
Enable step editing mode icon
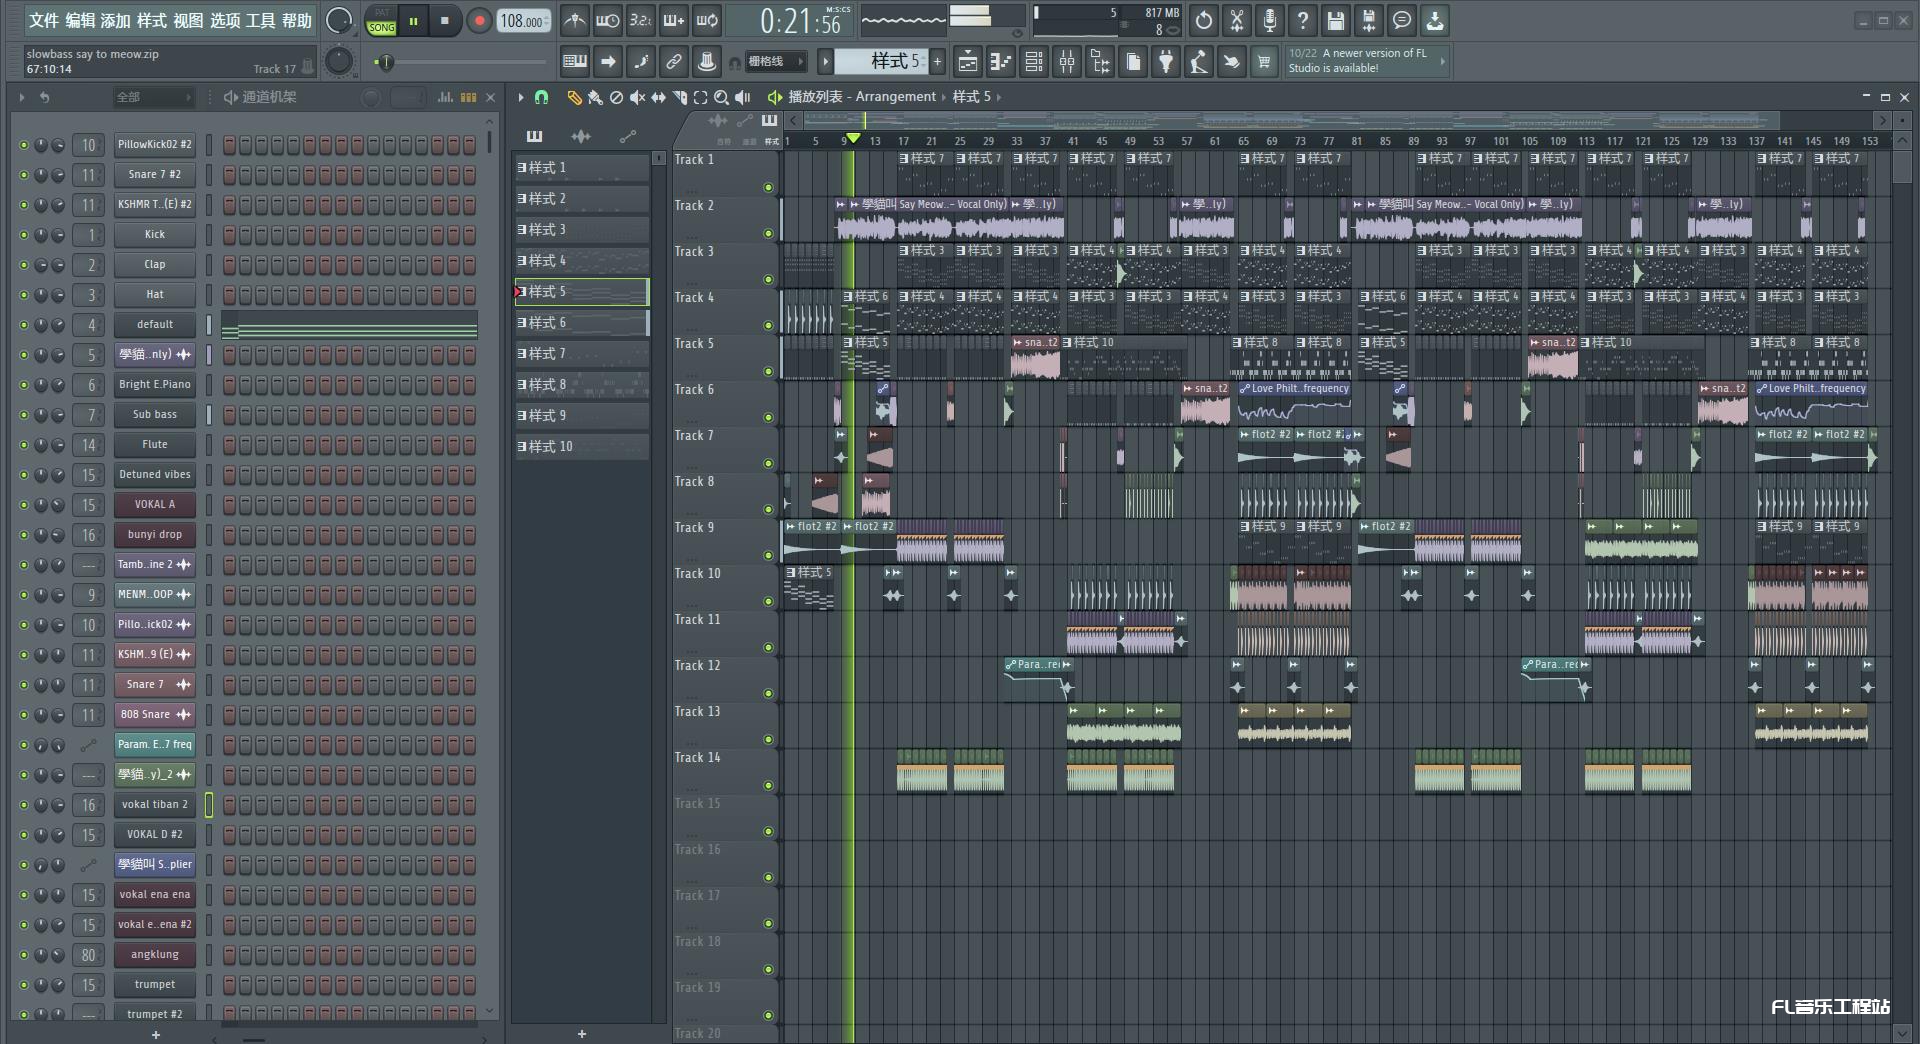pyautogui.click(x=641, y=62)
